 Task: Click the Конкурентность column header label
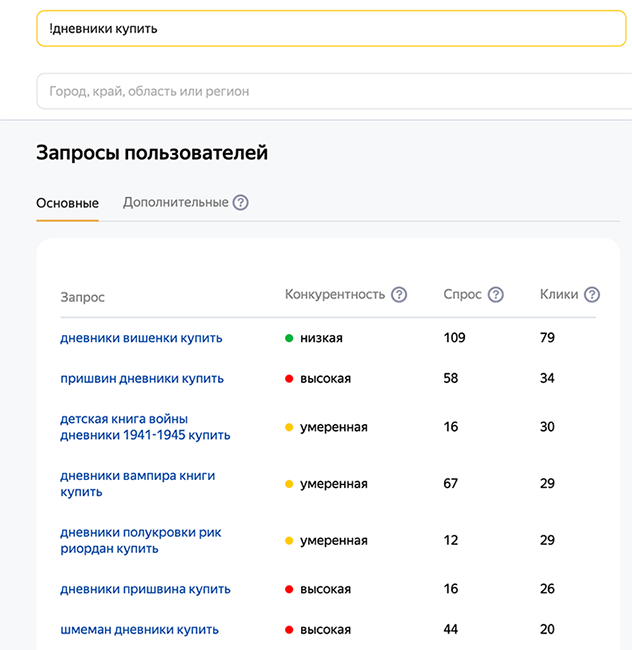pos(334,295)
